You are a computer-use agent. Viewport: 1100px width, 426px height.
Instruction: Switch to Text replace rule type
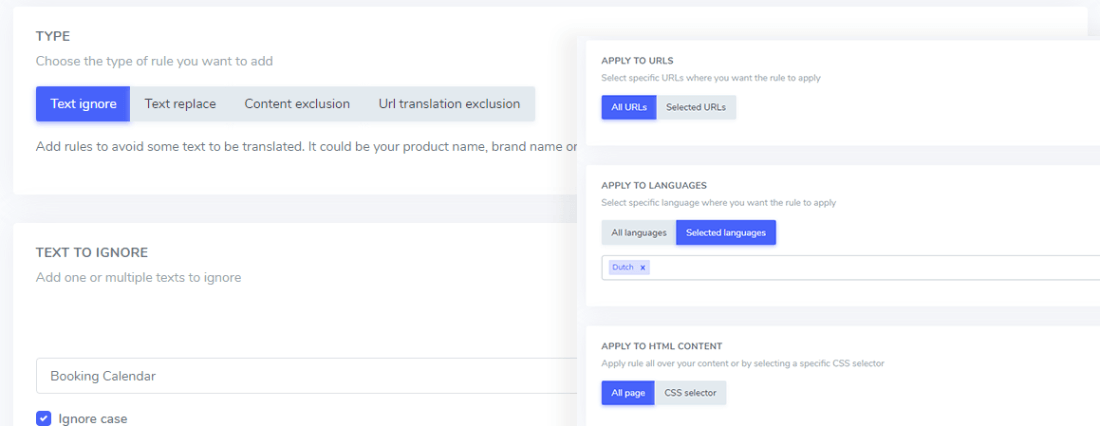[180, 104]
